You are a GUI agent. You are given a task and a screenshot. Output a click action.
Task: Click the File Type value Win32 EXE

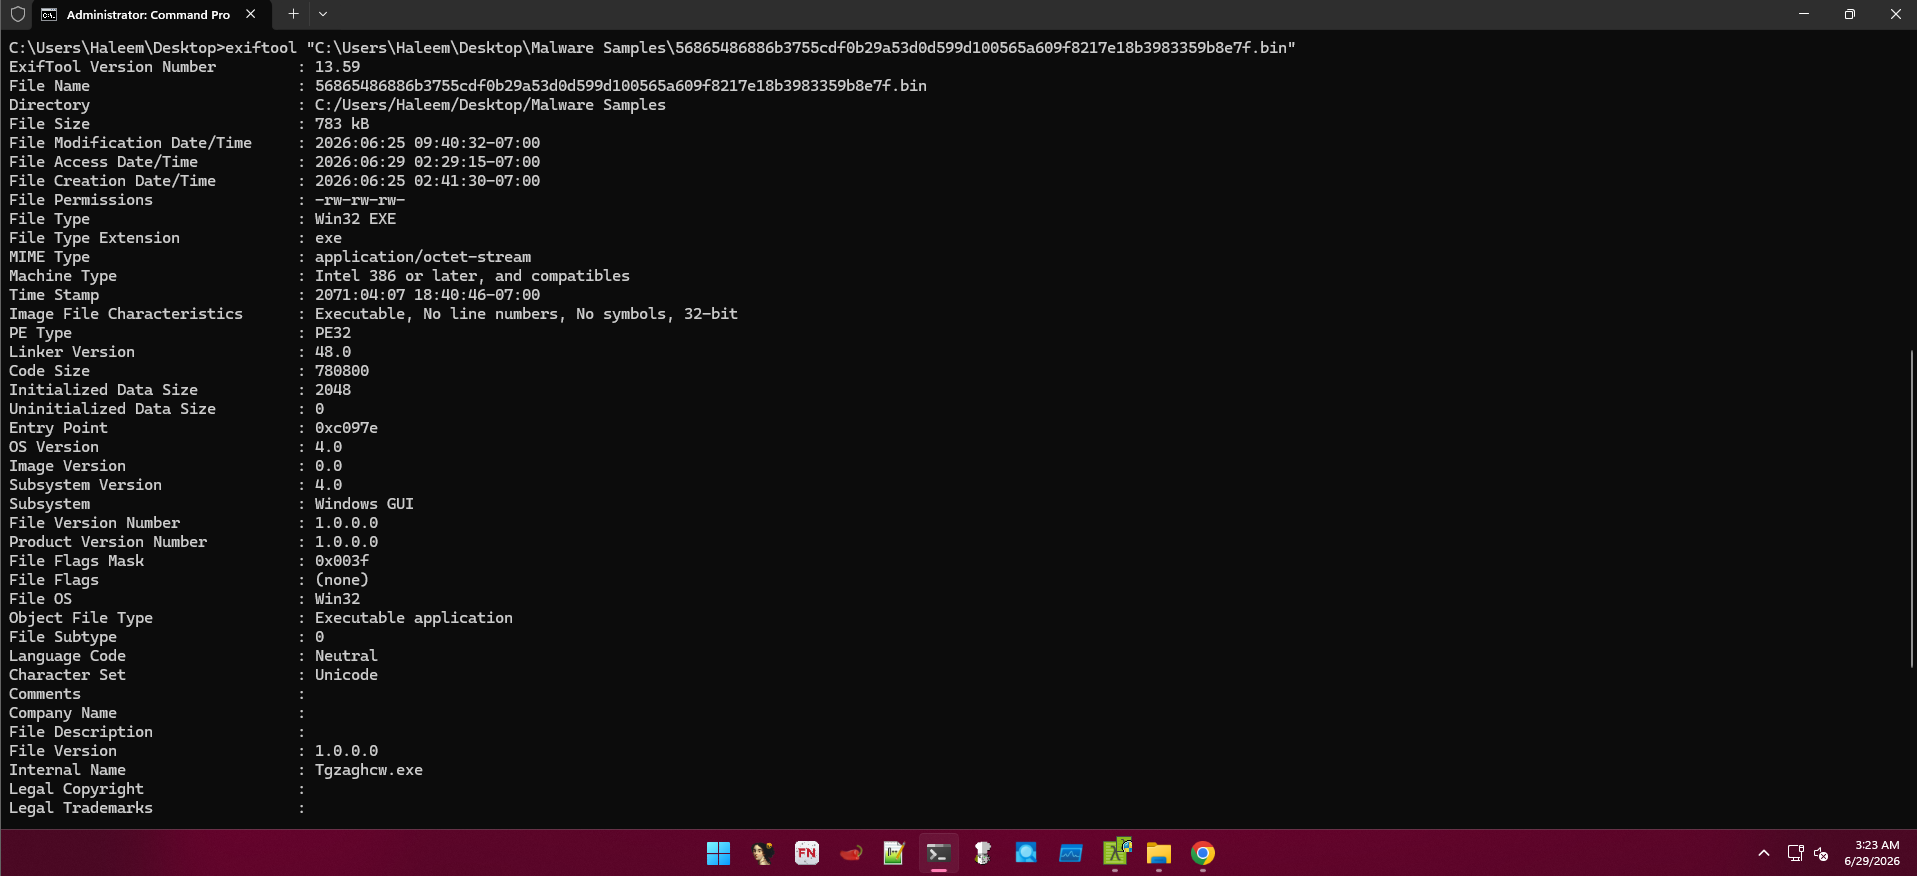point(355,219)
